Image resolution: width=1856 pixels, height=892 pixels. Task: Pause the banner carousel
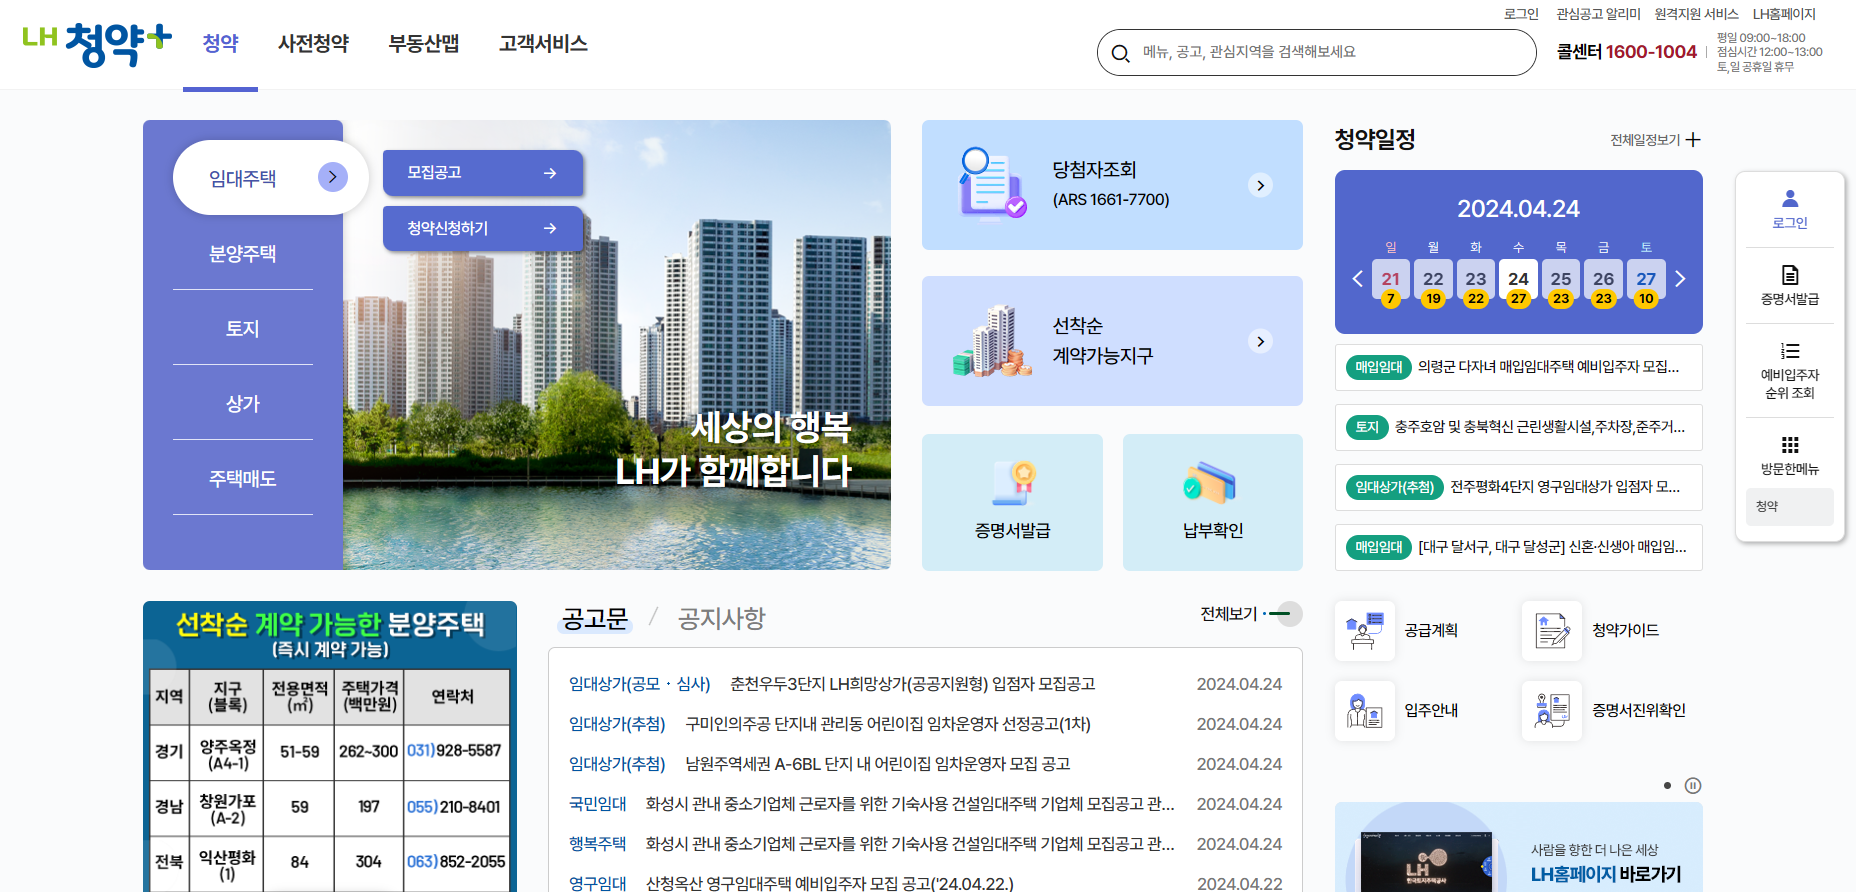(x=1693, y=786)
